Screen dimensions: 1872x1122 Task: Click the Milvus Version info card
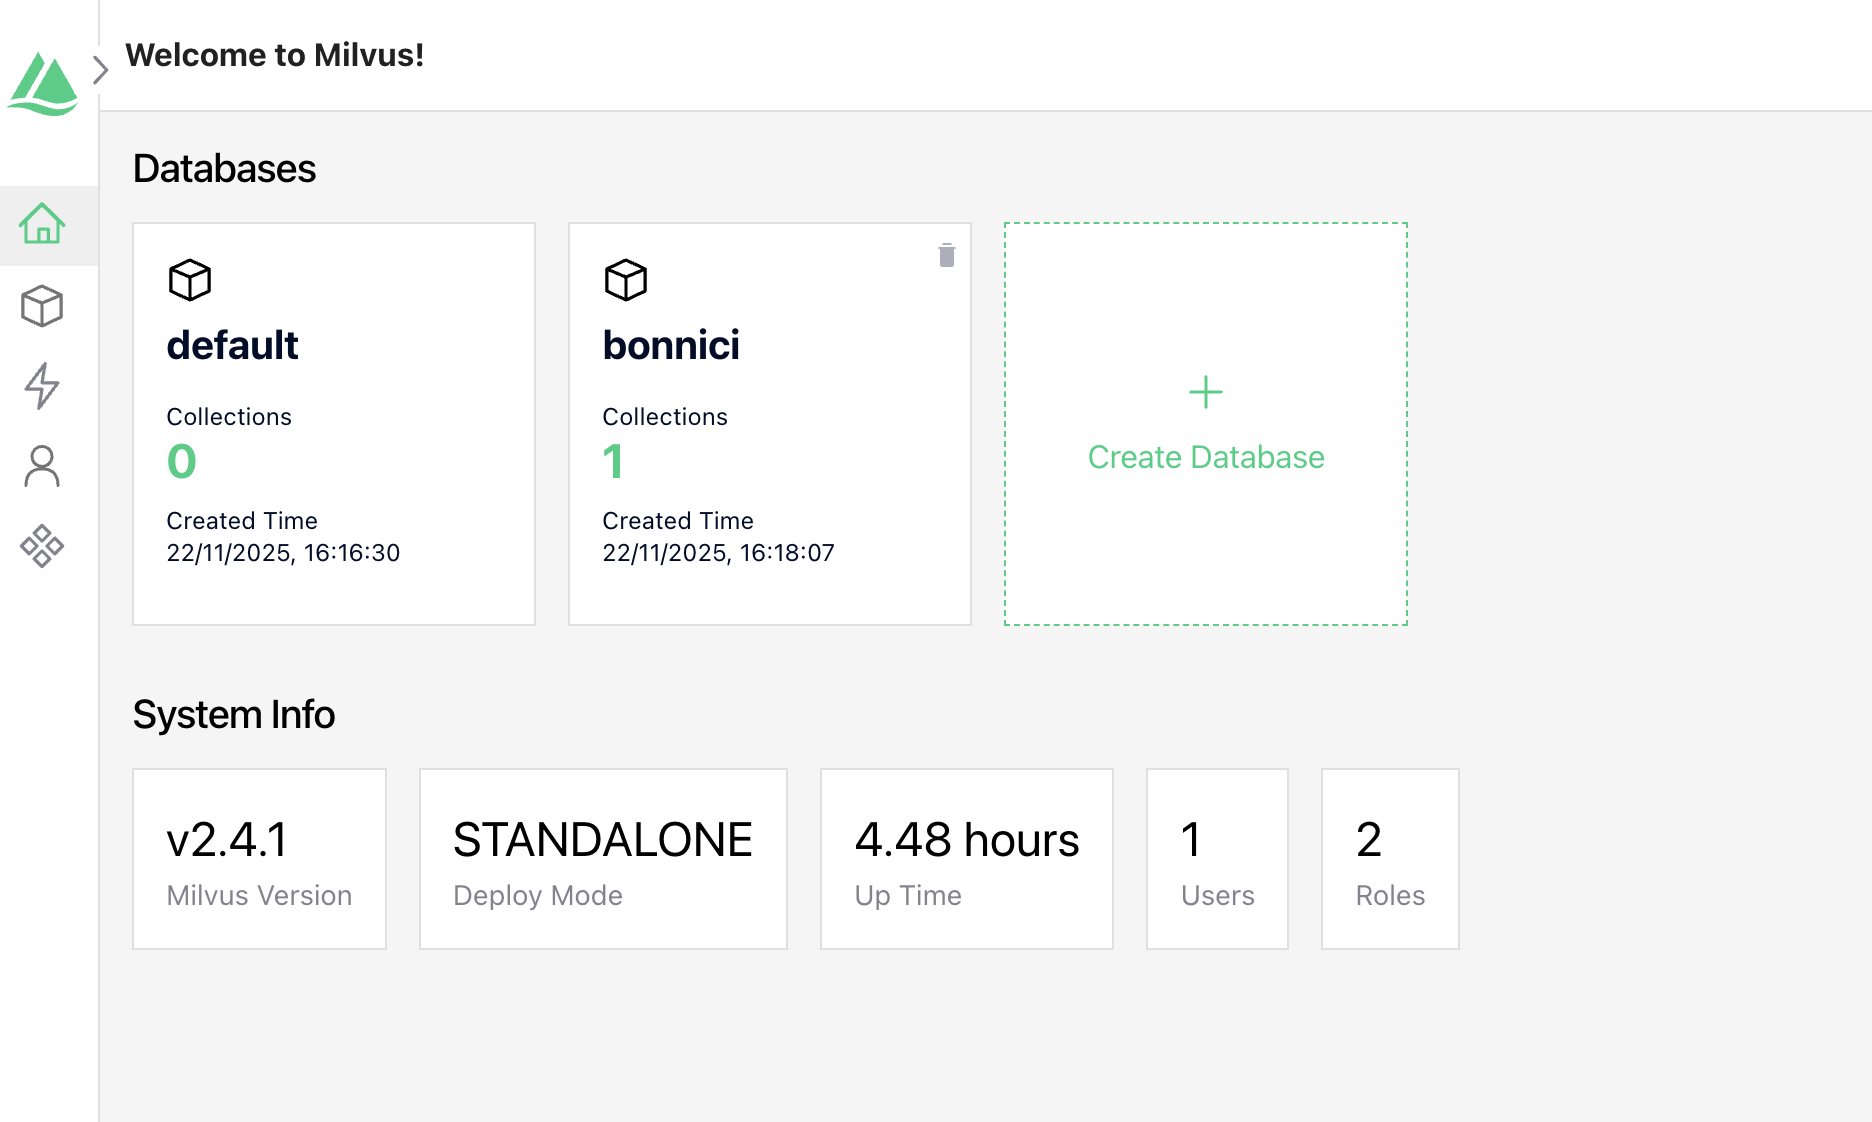pos(259,858)
